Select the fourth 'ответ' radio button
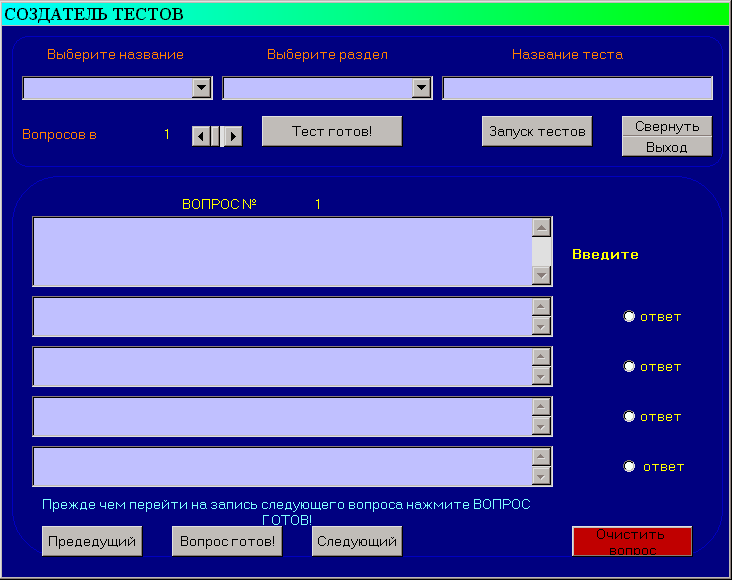 pos(629,467)
